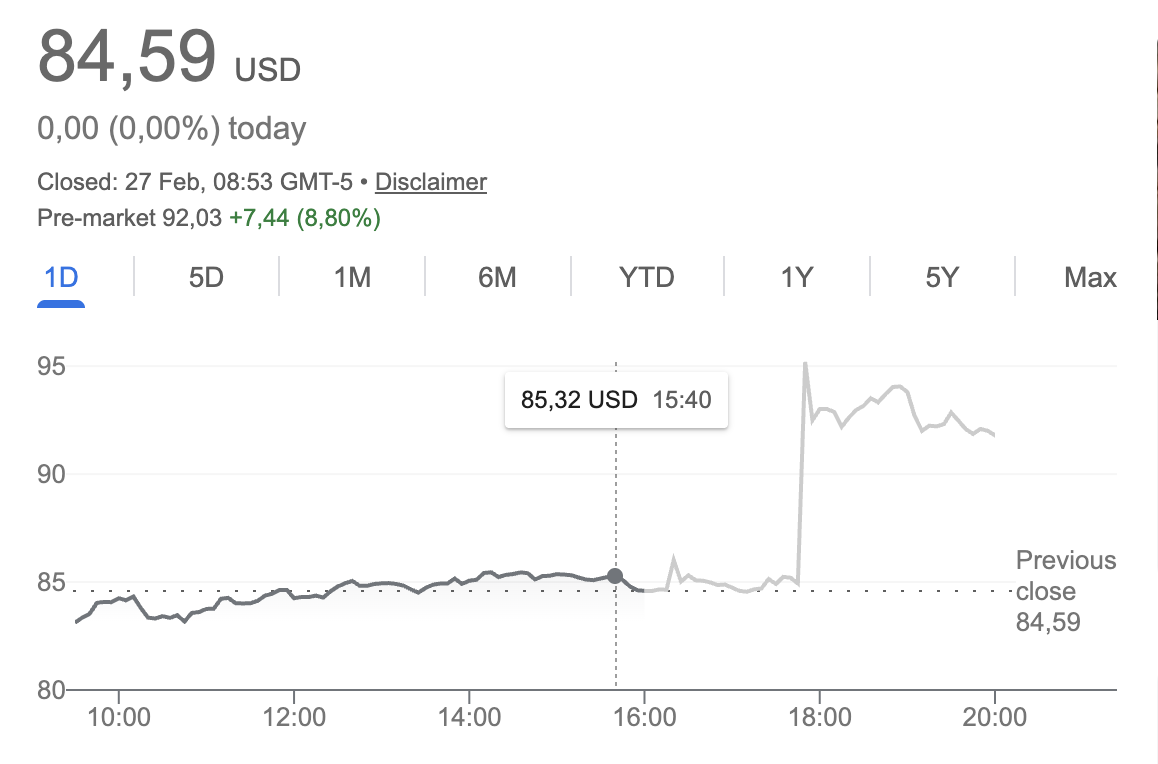Open the Disclaimer link
The width and height of the screenshot is (1158, 764).
[431, 182]
